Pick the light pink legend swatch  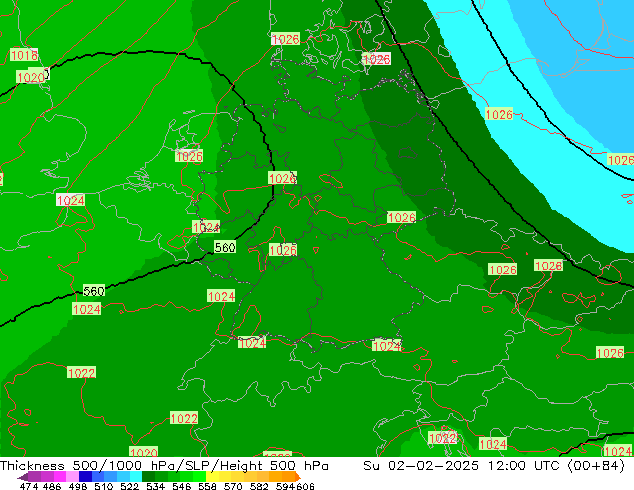tap(72, 477)
